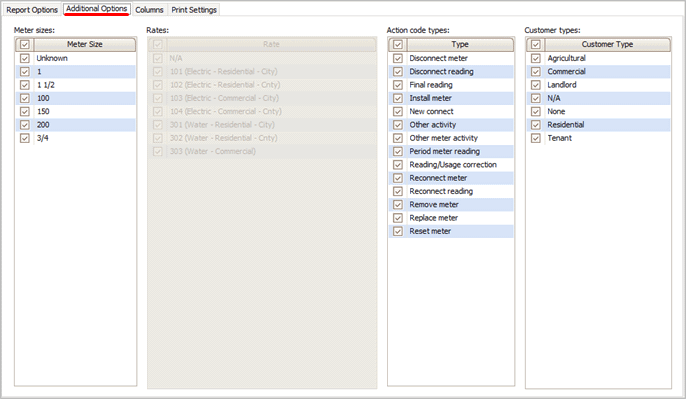This screenshot has width=686, height=399.
Task: Select the 'Reset meter' row text
Action: pos(430,231)
